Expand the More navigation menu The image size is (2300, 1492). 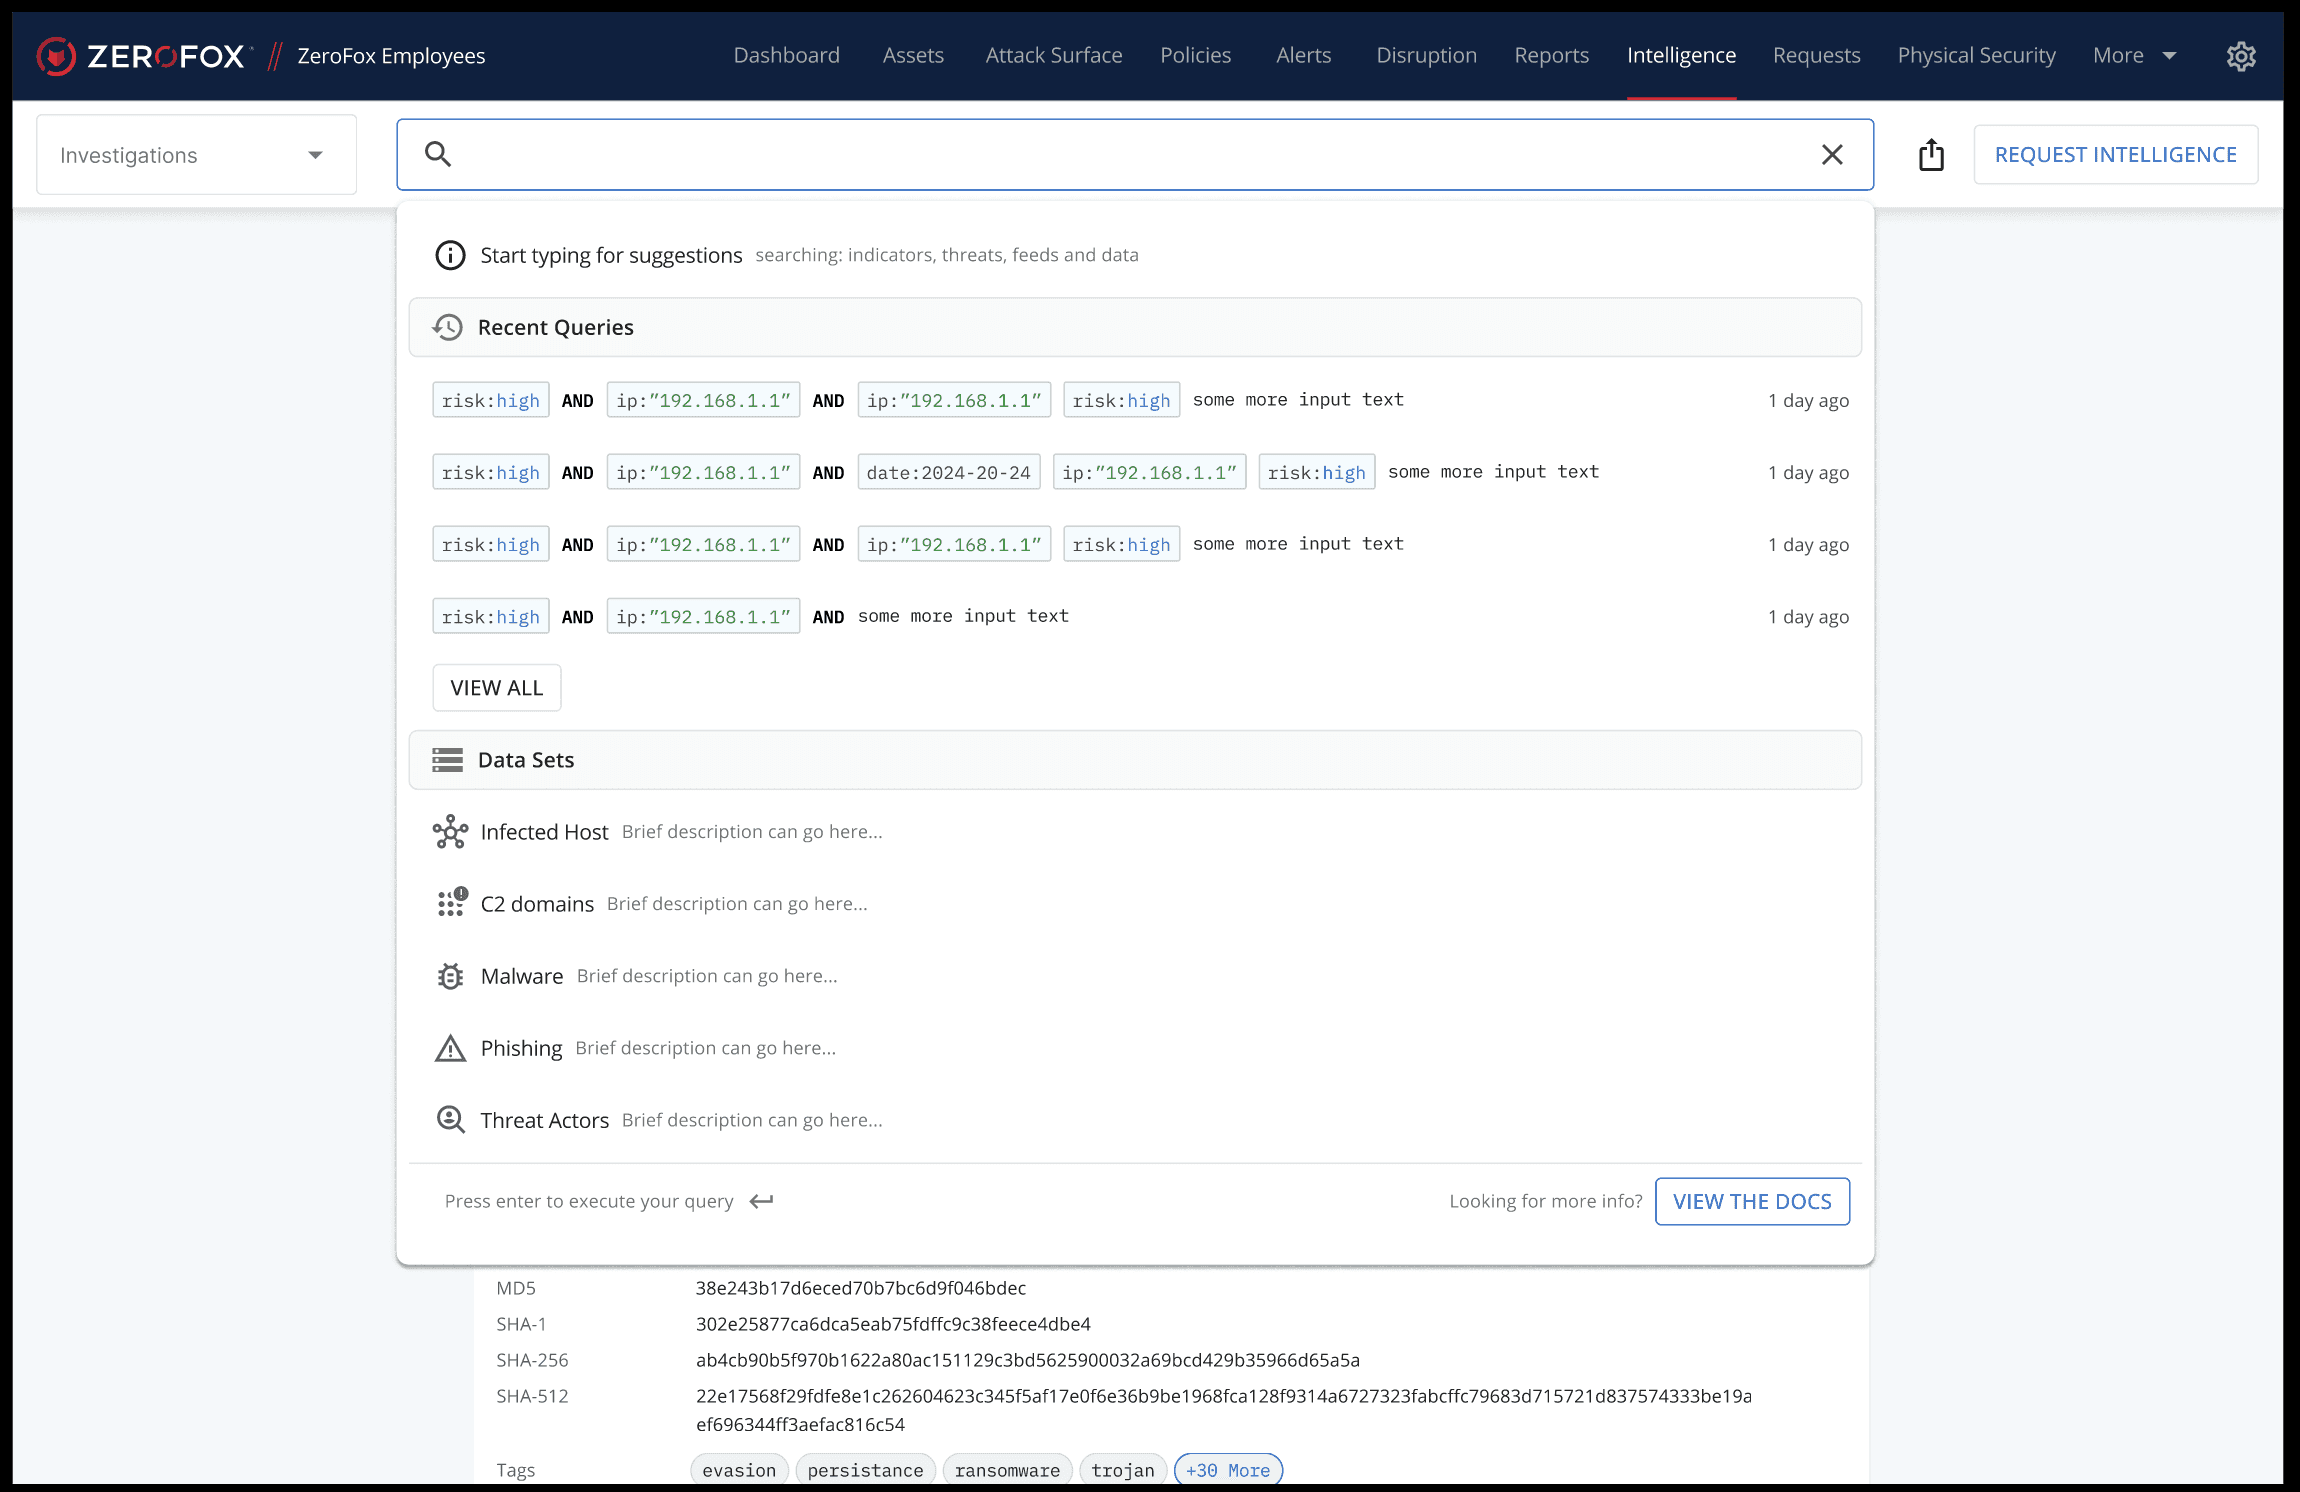tap(2134, 56)
